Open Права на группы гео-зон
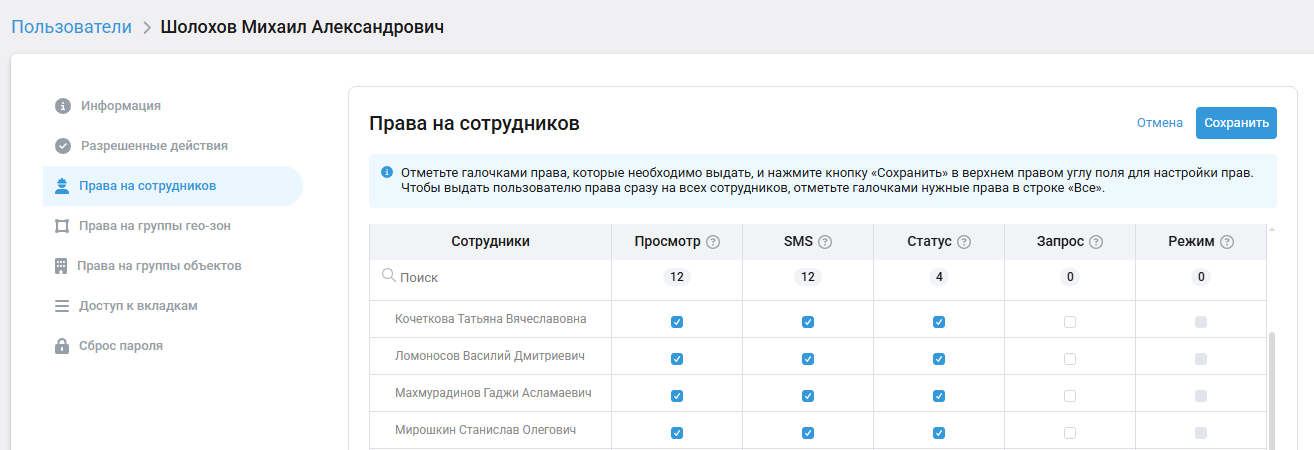The image size is (1314, 450). tap(155, 226)
